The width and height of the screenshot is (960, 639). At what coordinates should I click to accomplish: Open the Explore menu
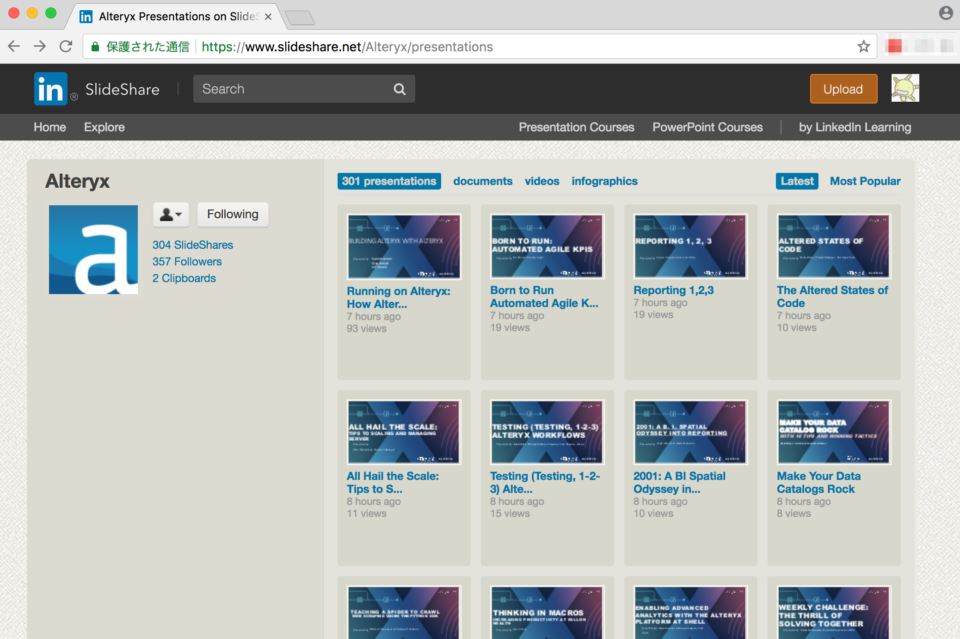[103, 127]
